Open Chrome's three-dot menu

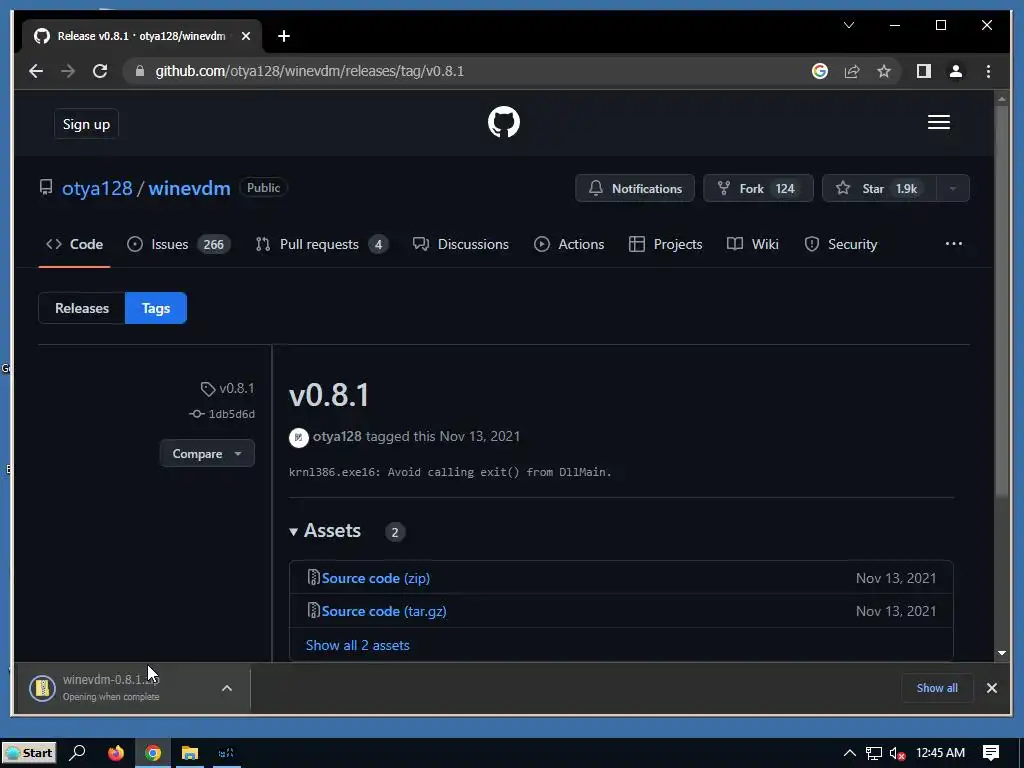tap(988, 71)
